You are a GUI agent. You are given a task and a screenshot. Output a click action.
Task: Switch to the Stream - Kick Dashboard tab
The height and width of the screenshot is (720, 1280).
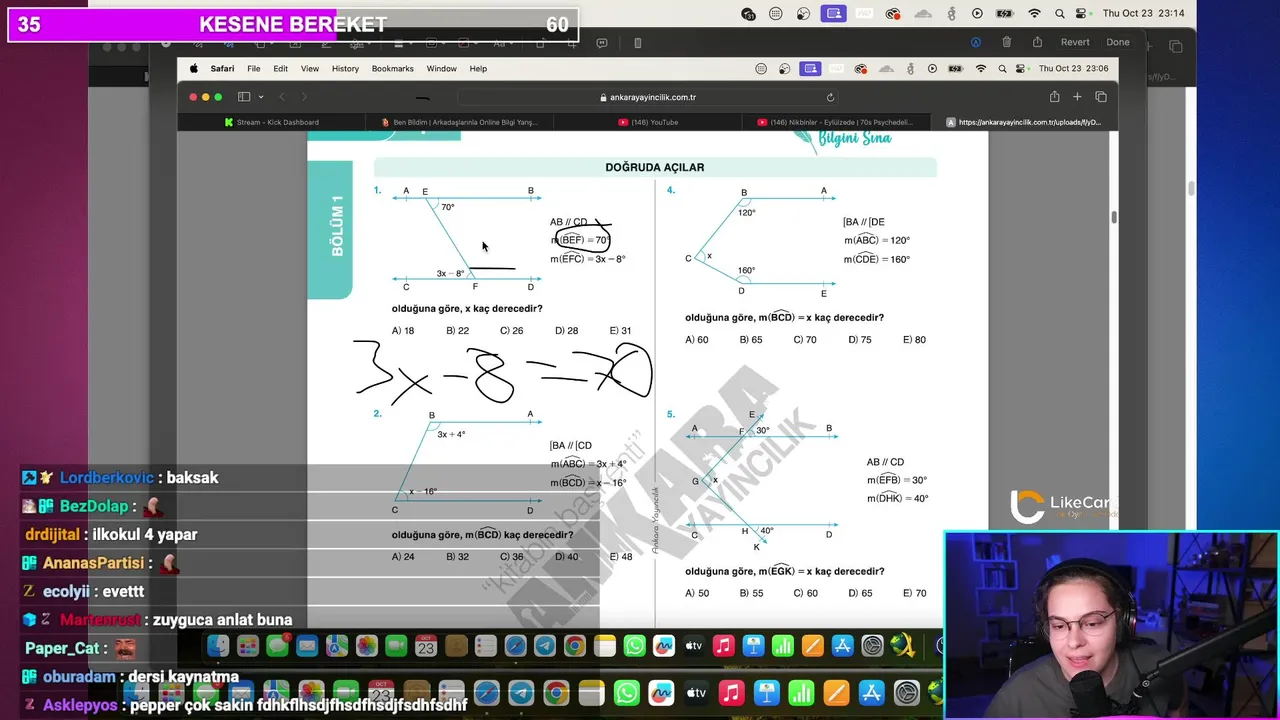(272, 122)
